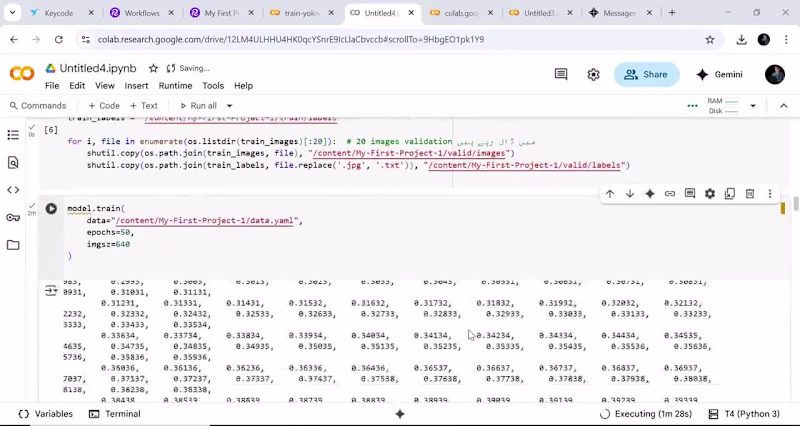Add a new Code cell
The height and width of the screenshot is (426, 800).
pyautogui.click(x=104, y=106)
